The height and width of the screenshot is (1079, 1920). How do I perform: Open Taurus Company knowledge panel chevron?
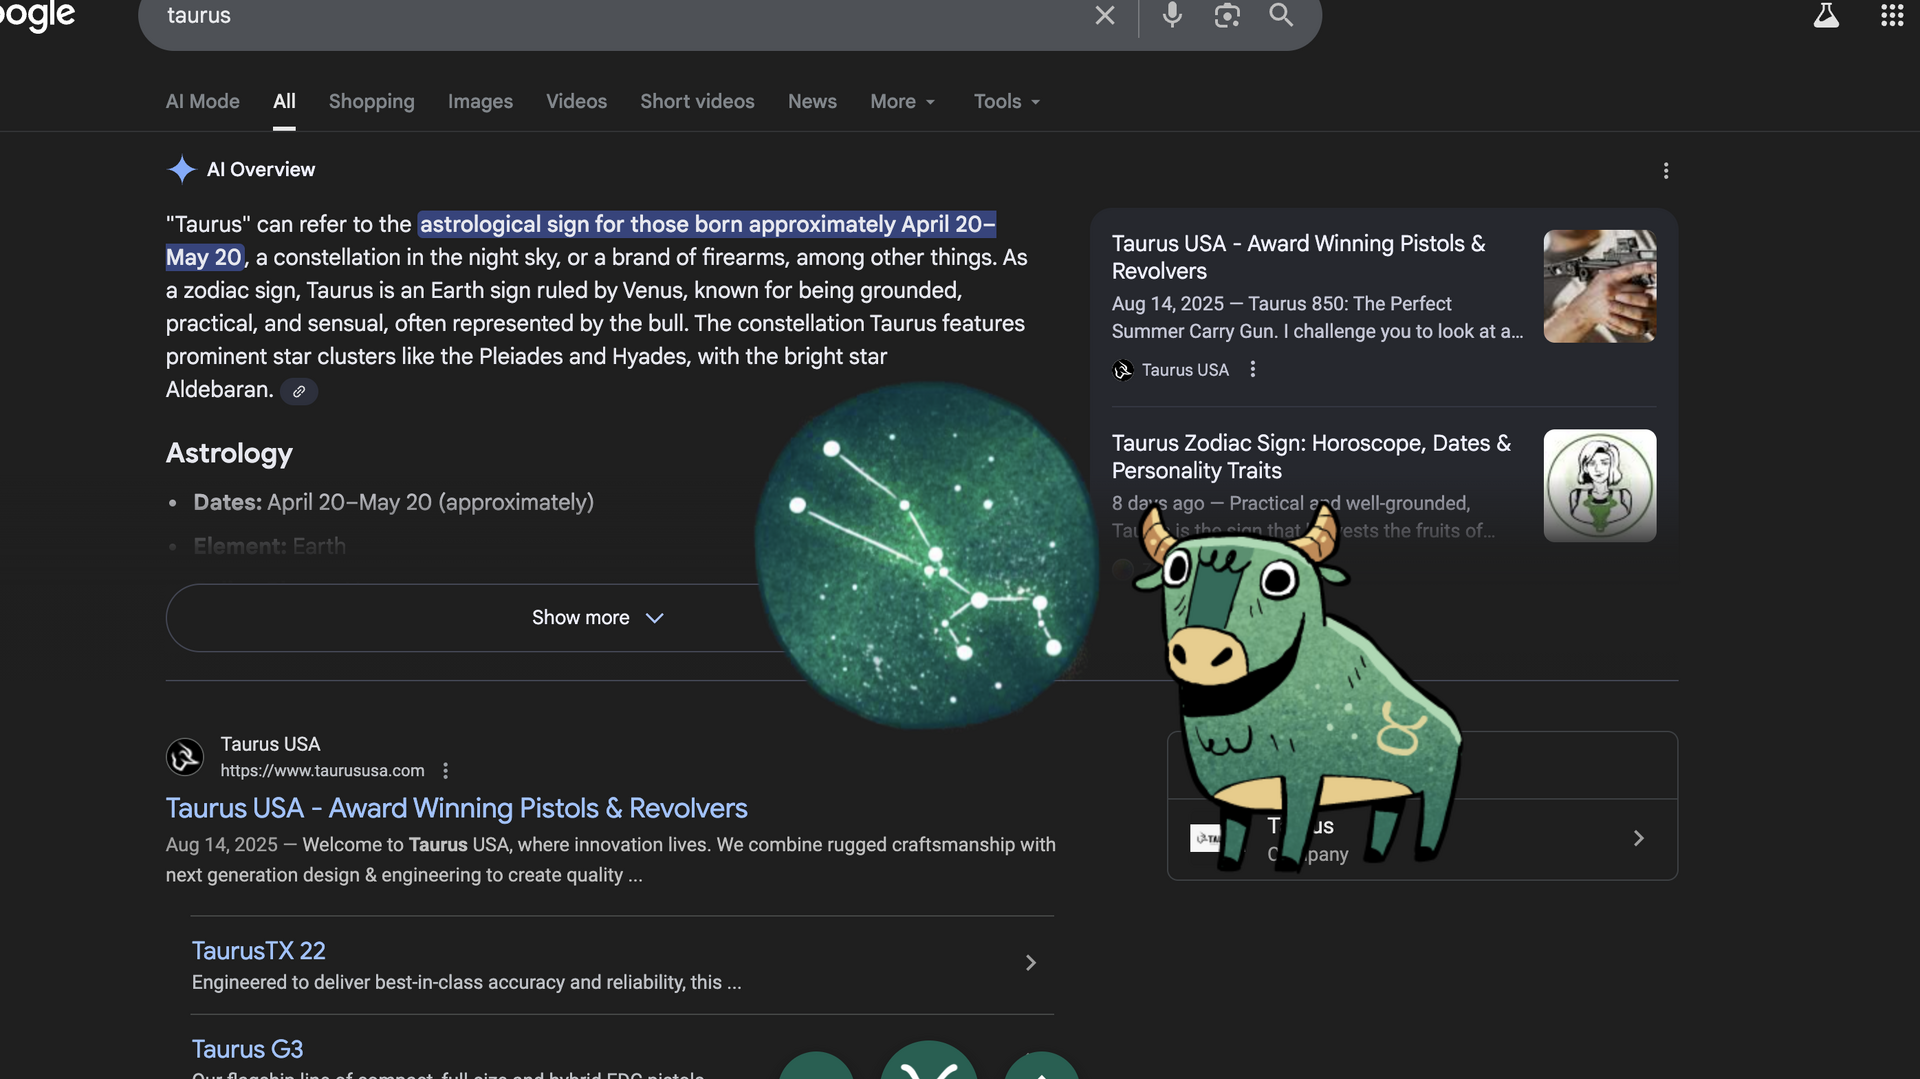1638,838
